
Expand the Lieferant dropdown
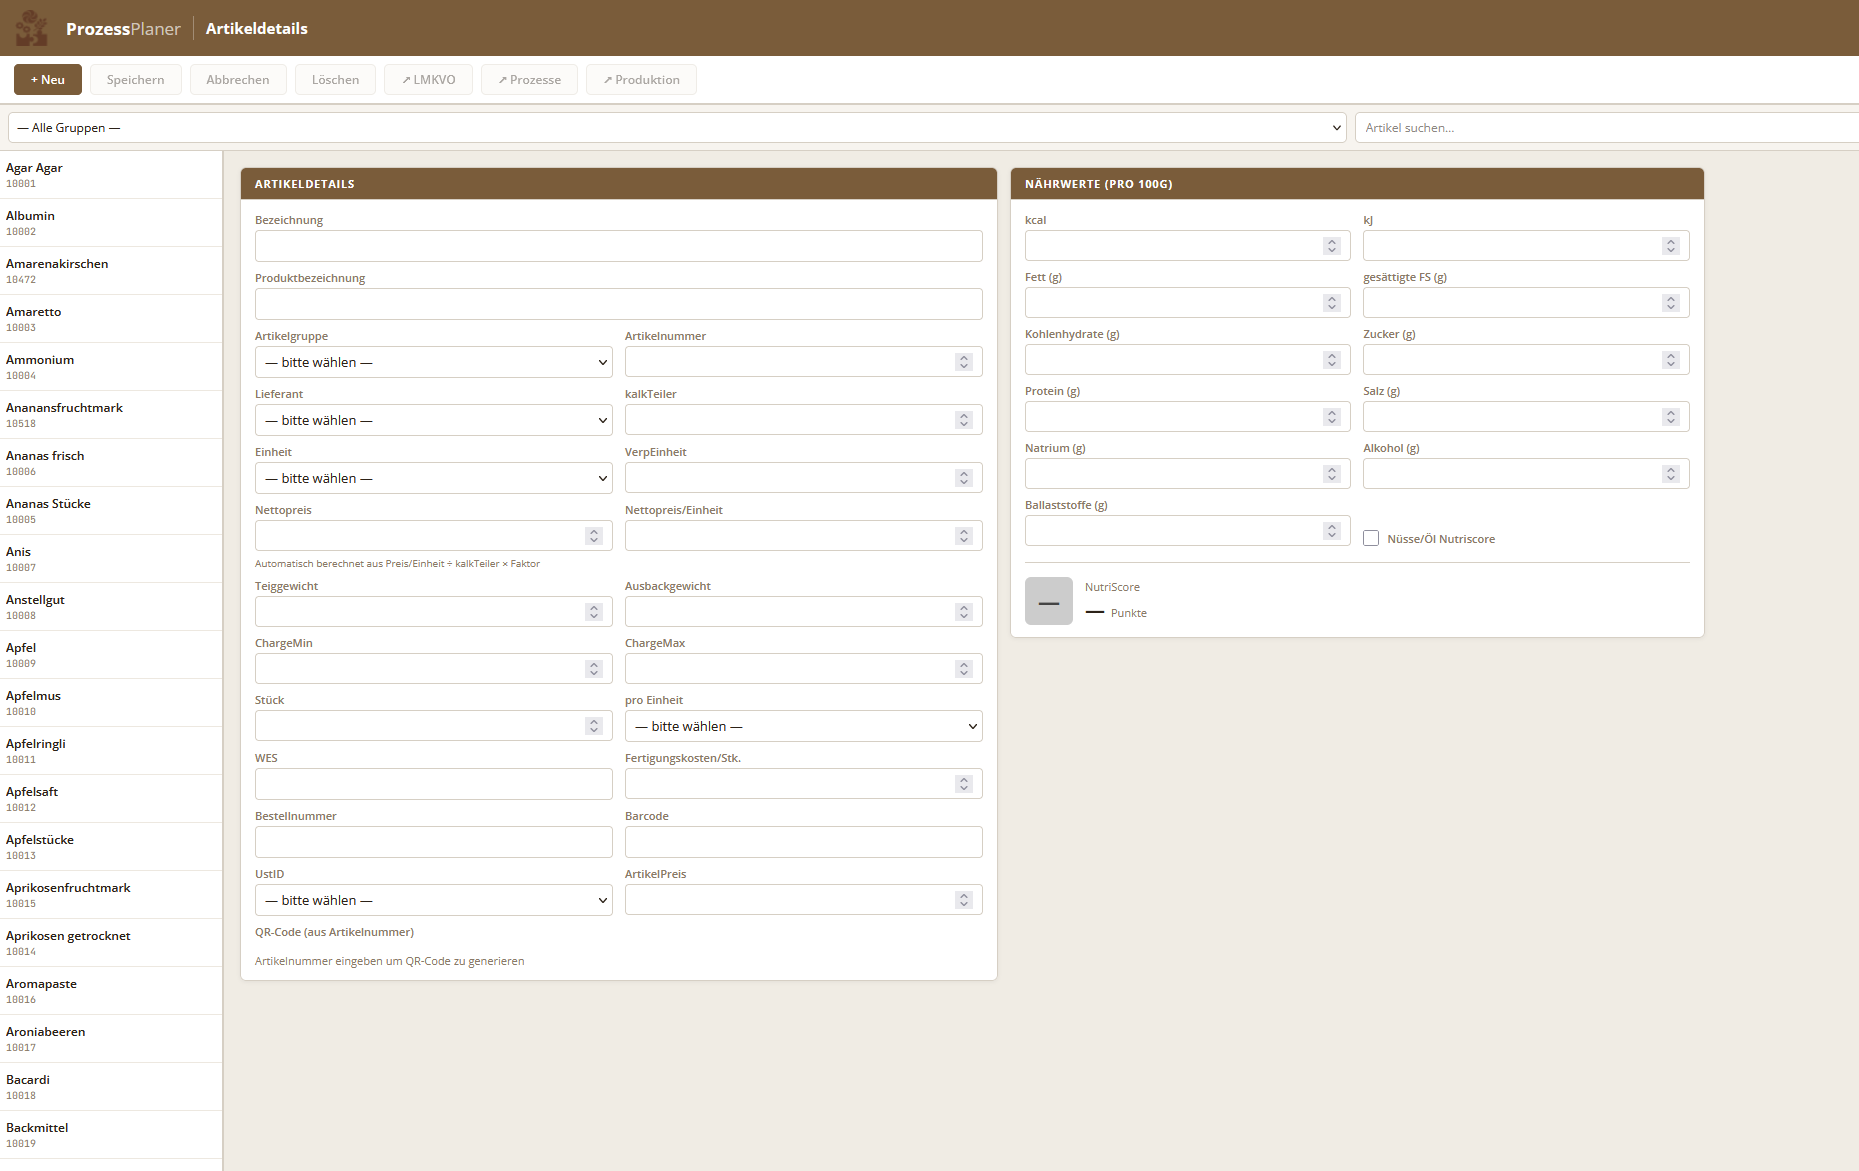433,420
